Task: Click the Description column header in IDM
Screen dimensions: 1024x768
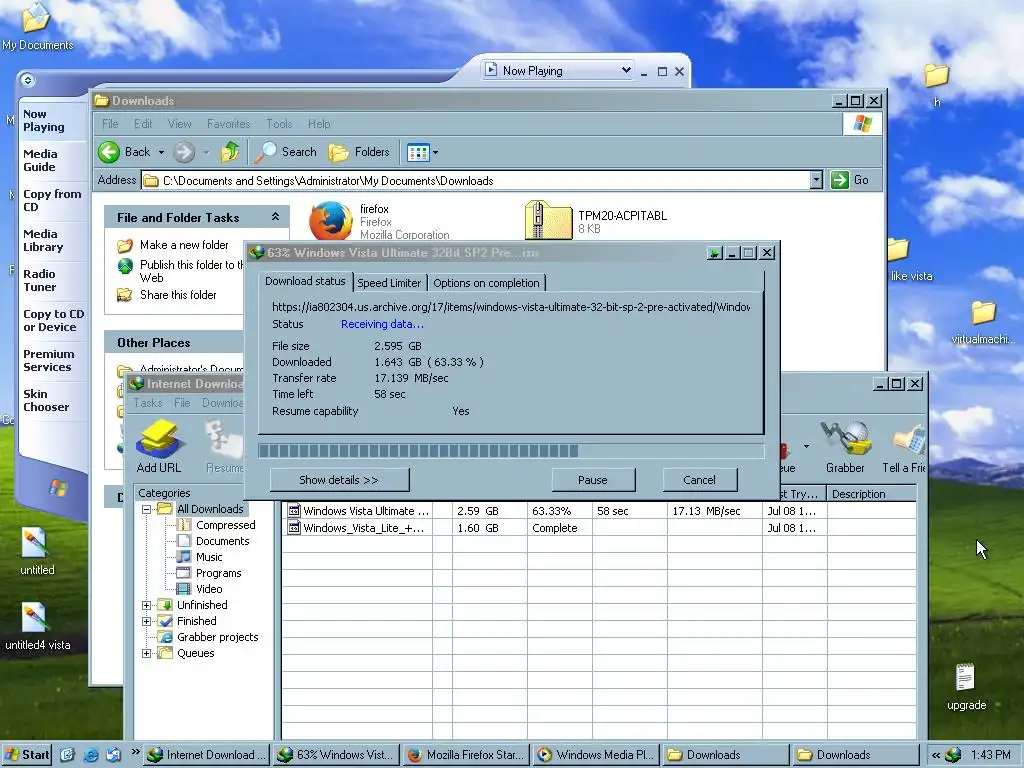Action: (x=871, y=494)
